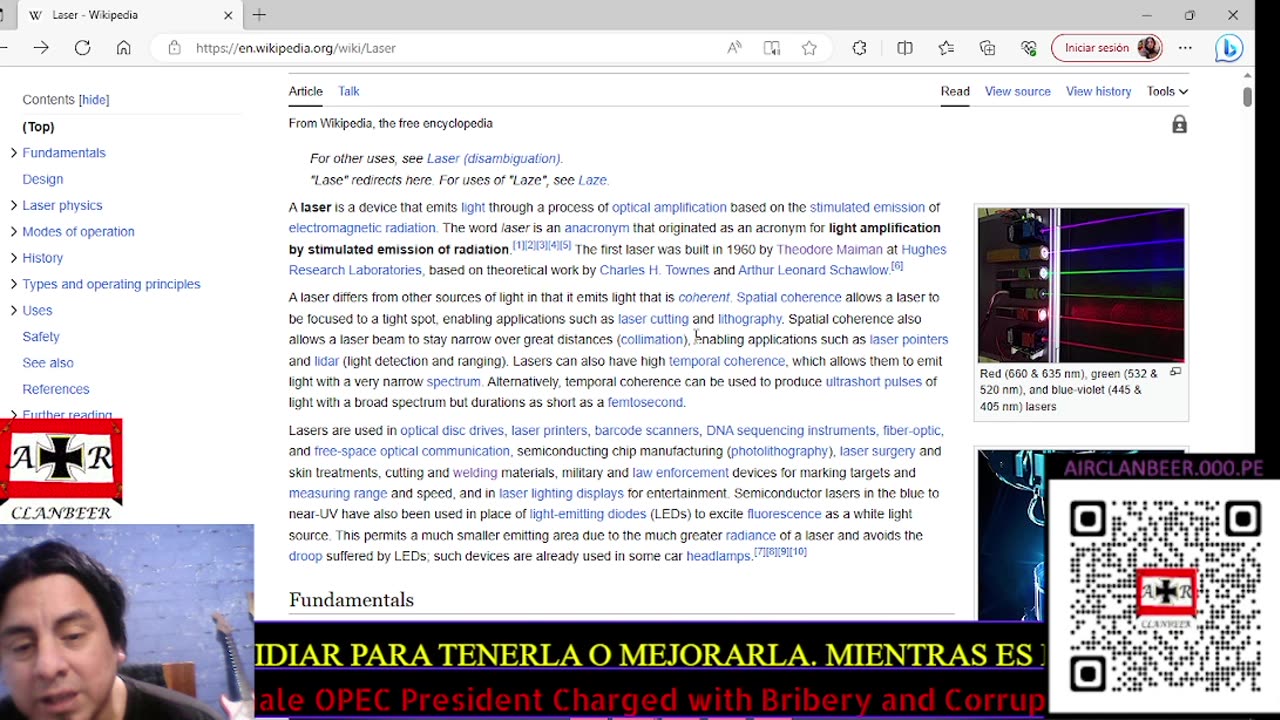Screen dimensions: 1280x720
Task: Add this page to favorites star
Action: (x=808, y=48)
